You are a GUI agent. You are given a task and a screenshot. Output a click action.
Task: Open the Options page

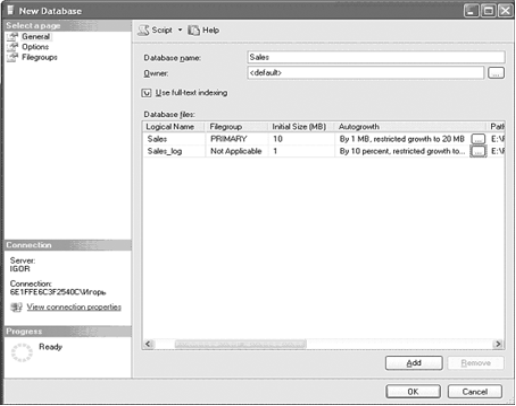(35, 47)
